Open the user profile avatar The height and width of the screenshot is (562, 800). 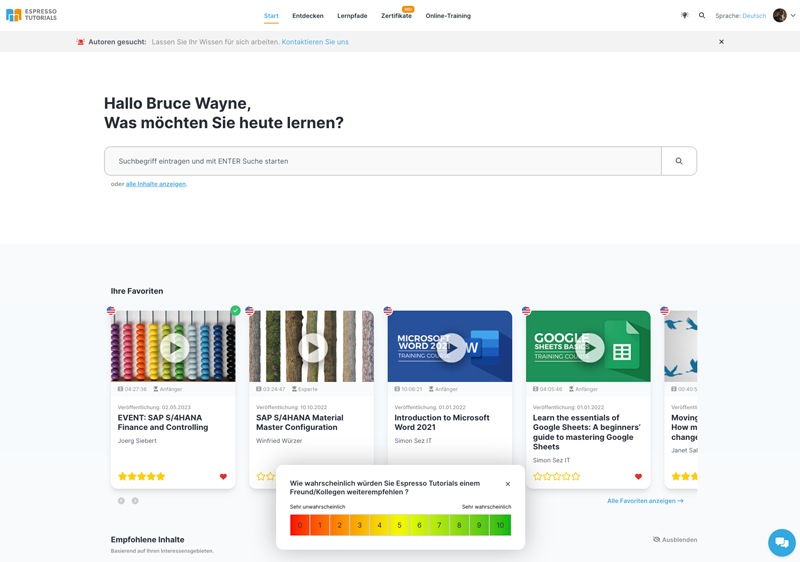coord(780,15)
